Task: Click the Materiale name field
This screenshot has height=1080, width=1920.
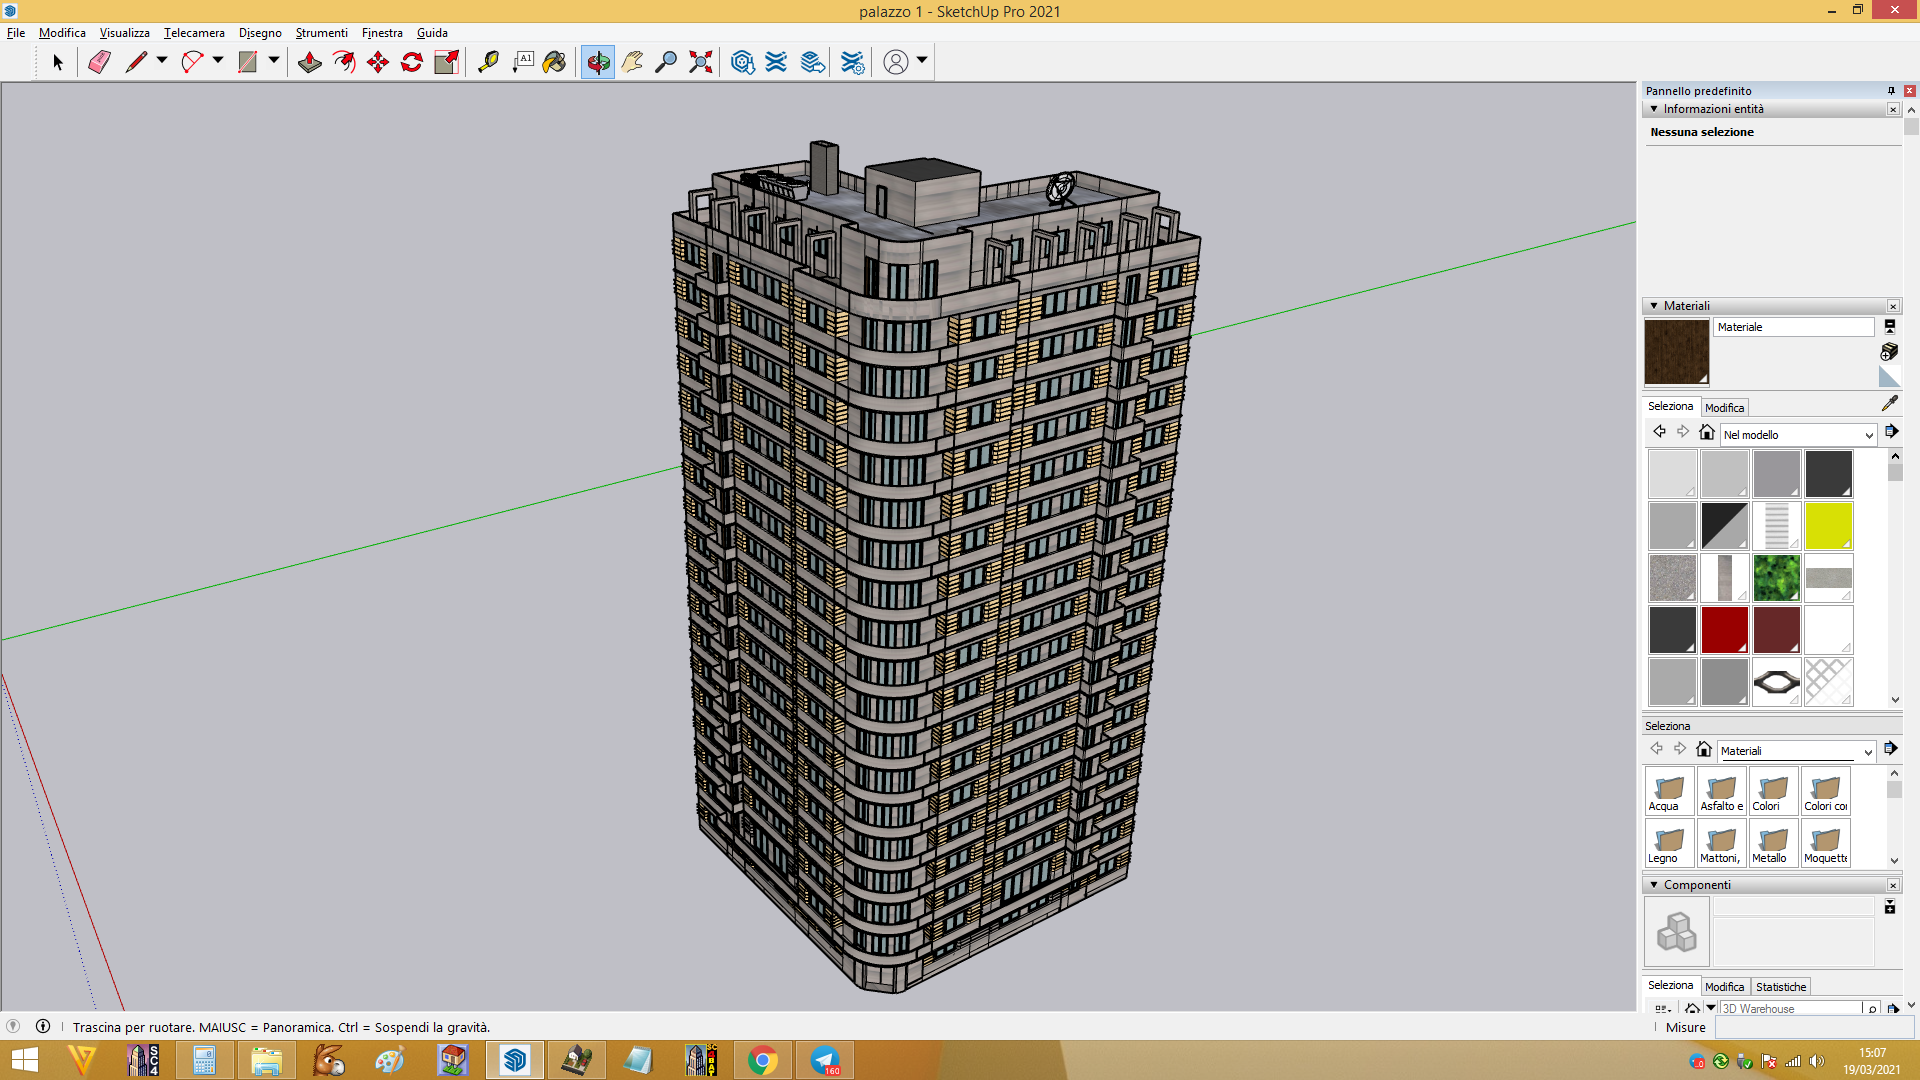Action: pyautogui.click(x=1794, y=327)
